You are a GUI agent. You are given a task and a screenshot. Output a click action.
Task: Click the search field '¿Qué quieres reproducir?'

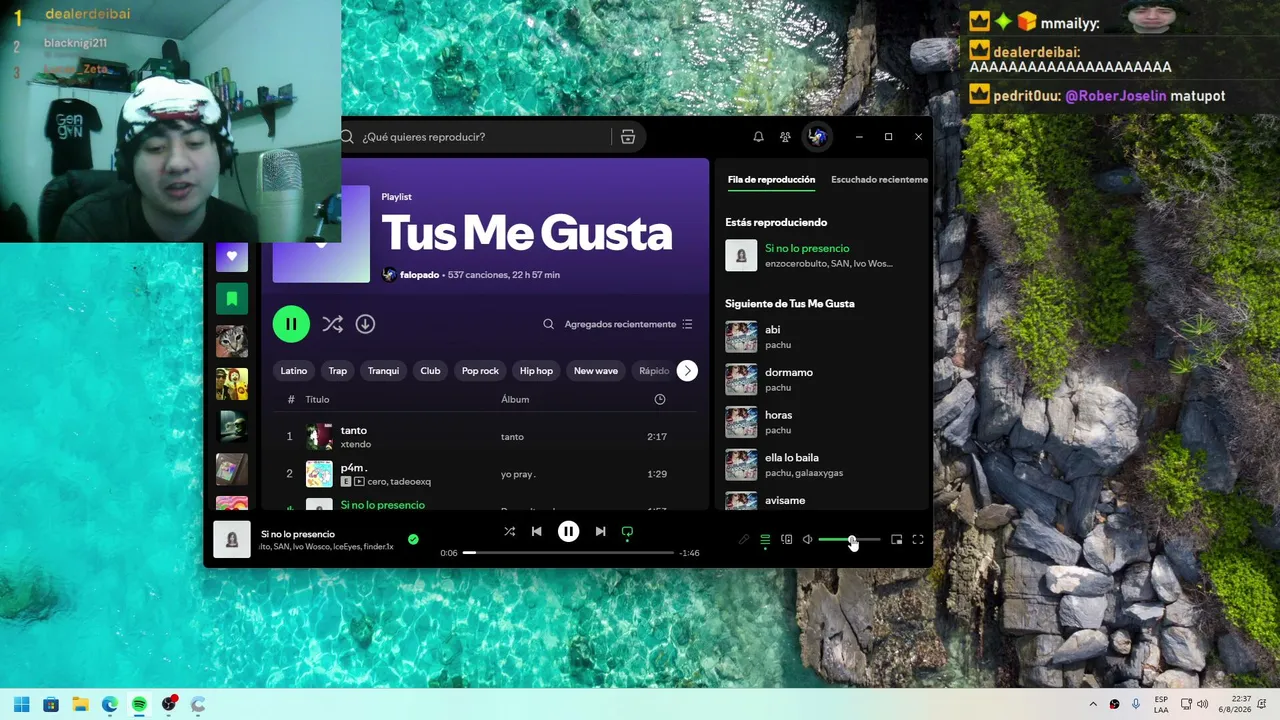tap(484, 137)
